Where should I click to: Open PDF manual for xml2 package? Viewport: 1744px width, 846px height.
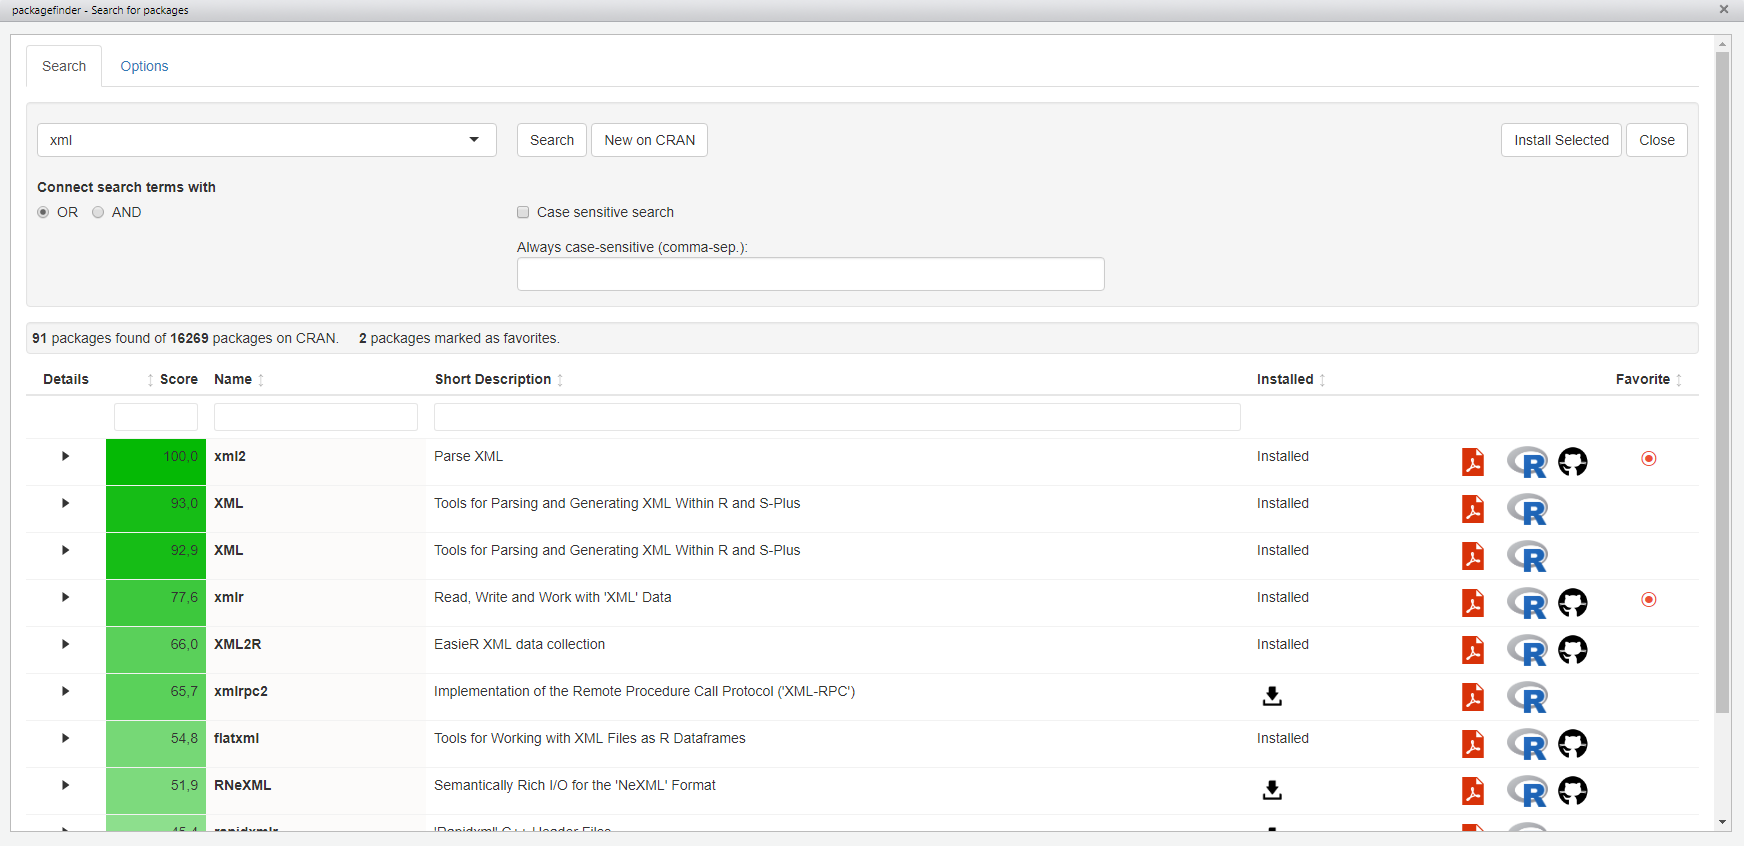click(x=1472, y=462)
